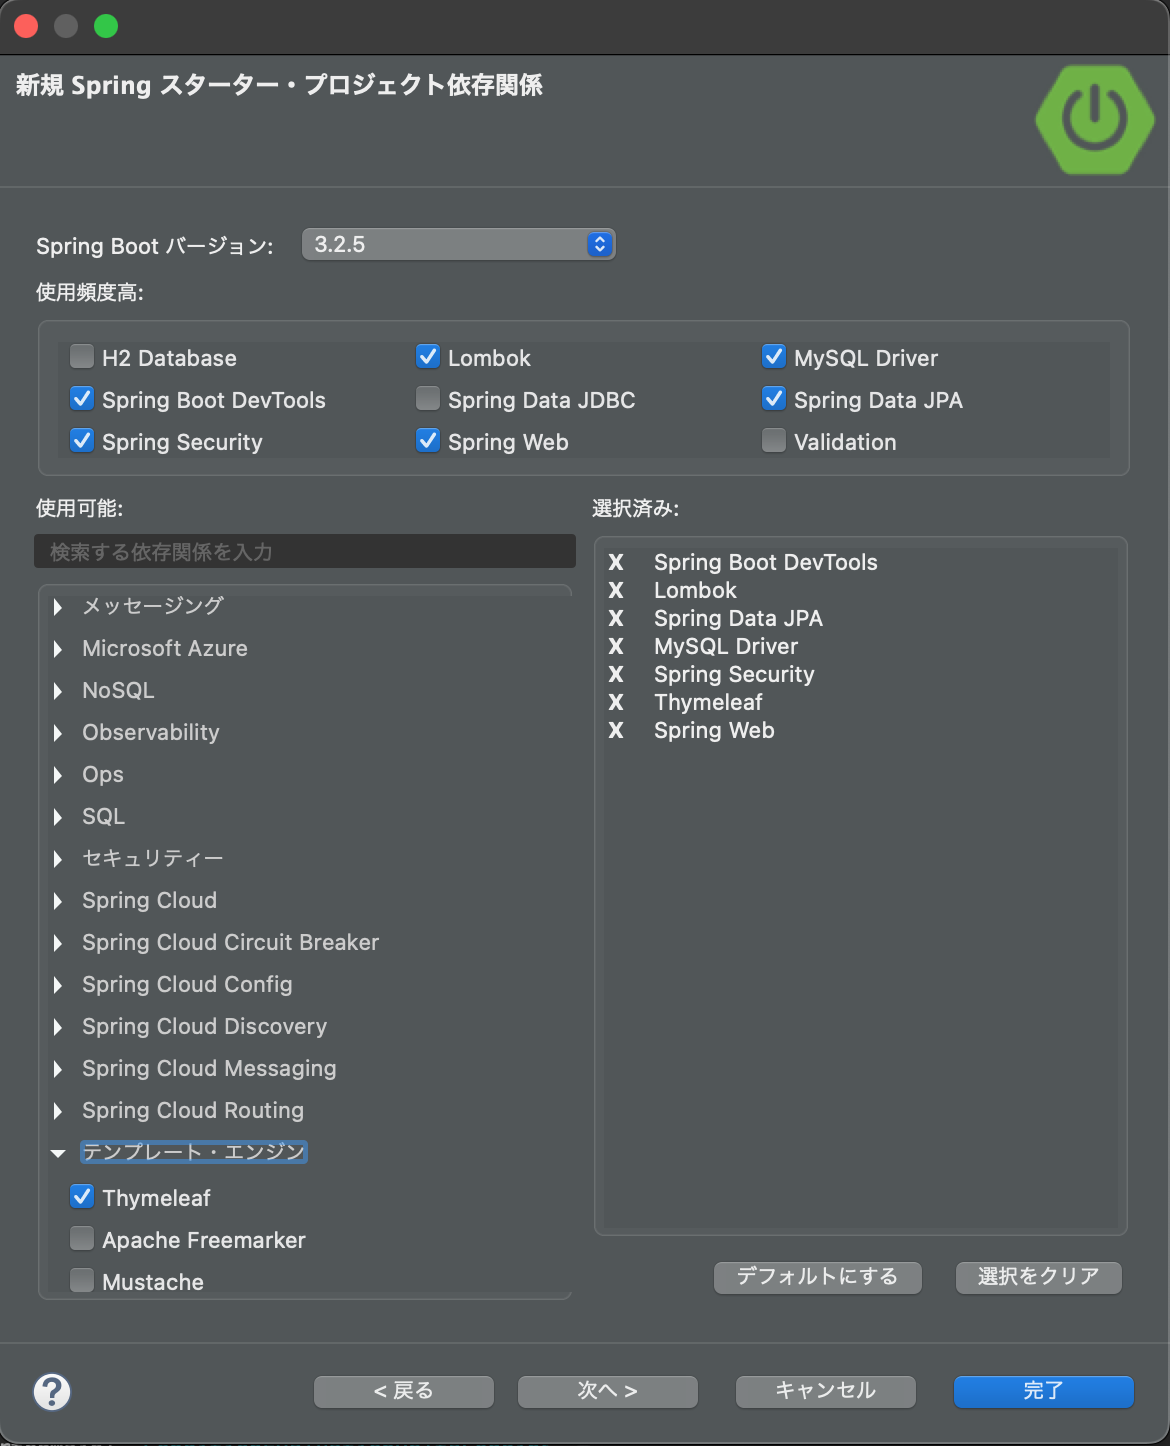Remove Lombok using its X icon

click(616, 590)
